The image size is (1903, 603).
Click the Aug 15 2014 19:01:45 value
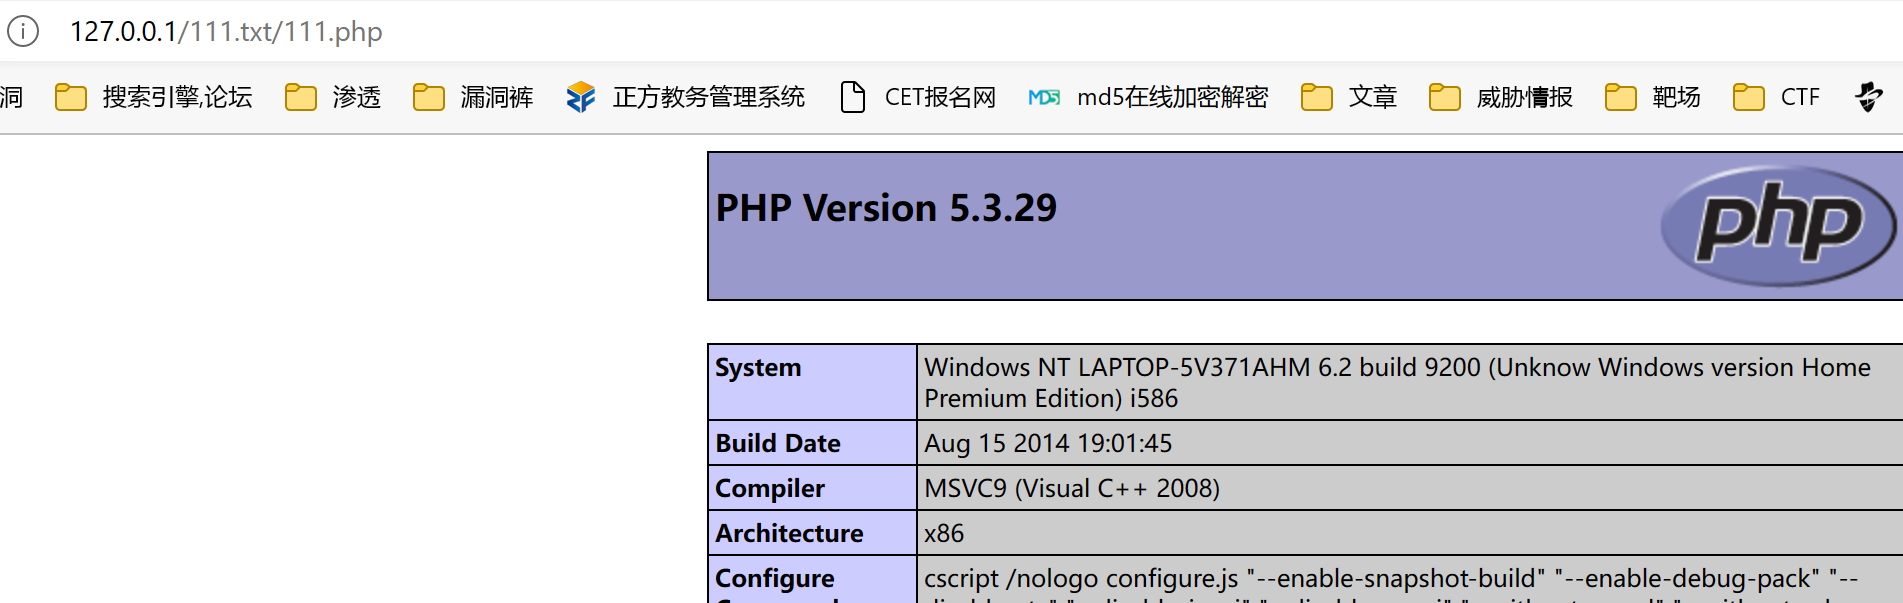pyautogui.click(x=1048, y=443)
